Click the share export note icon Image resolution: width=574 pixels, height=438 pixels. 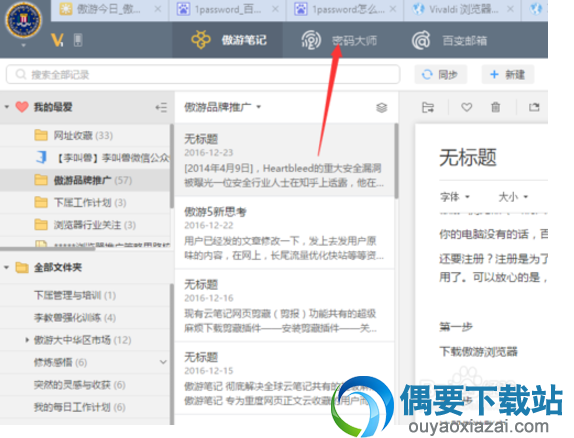534,107
